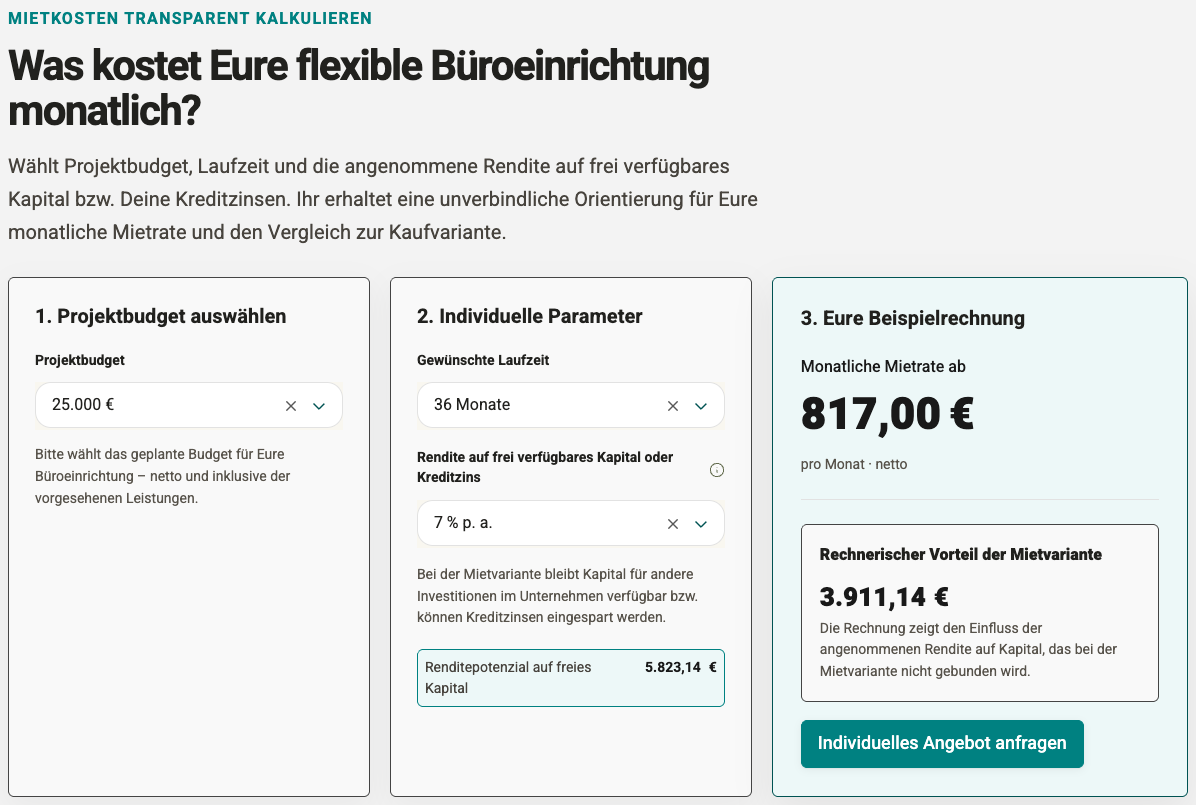1196x805 pixels.
Task: Clear the 7 % p. a. Rendite selection
Action: click(673, 523)
